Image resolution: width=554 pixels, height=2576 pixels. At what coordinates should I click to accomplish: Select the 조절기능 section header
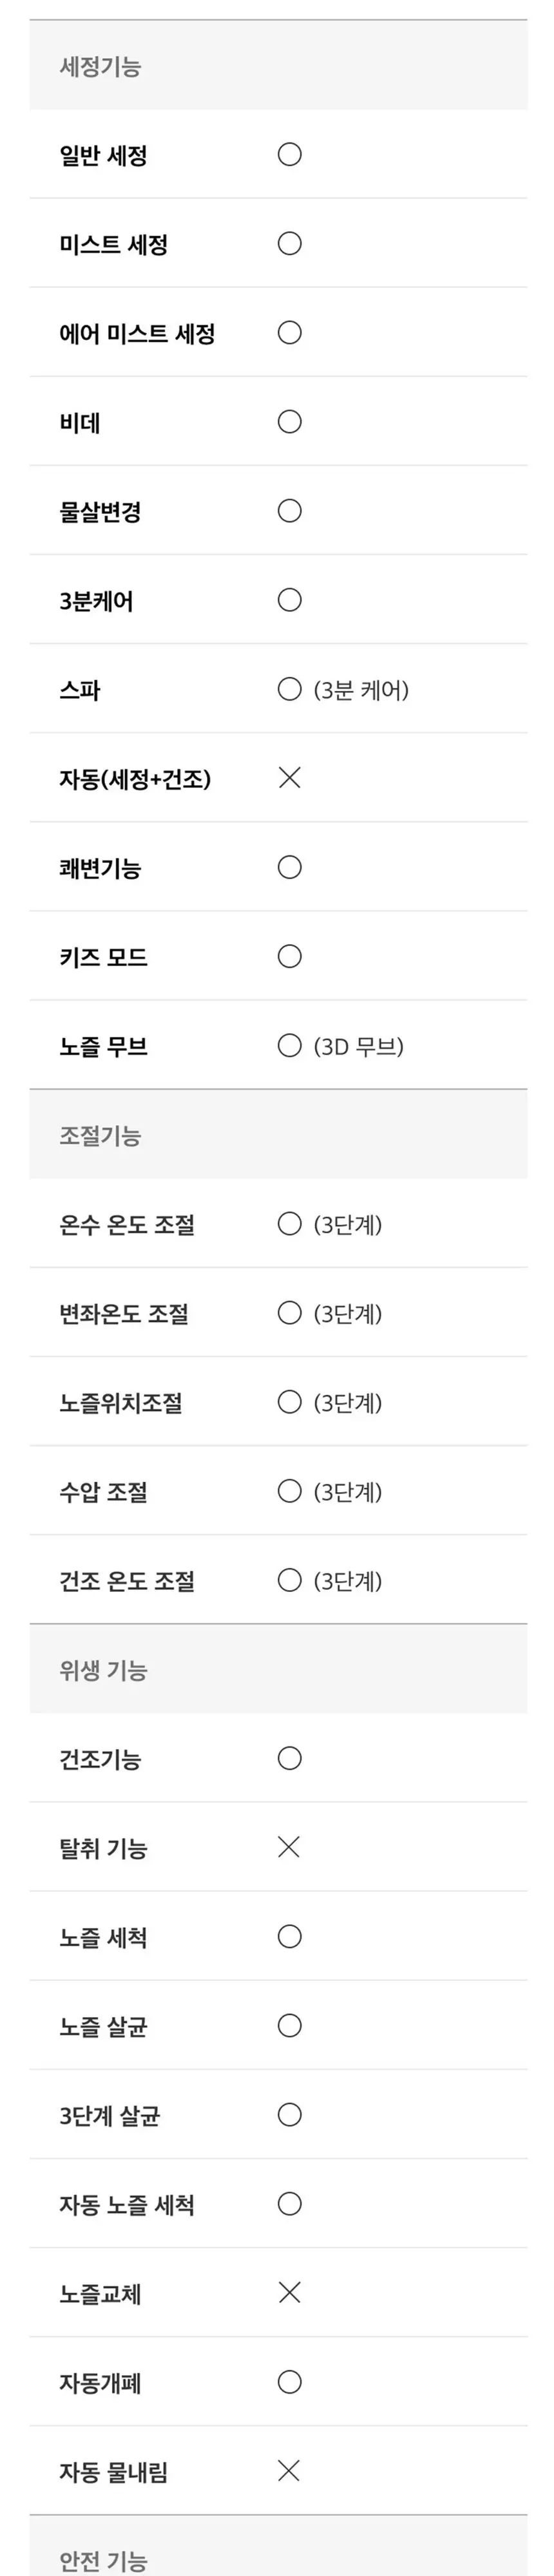(x=278, y=1134)
